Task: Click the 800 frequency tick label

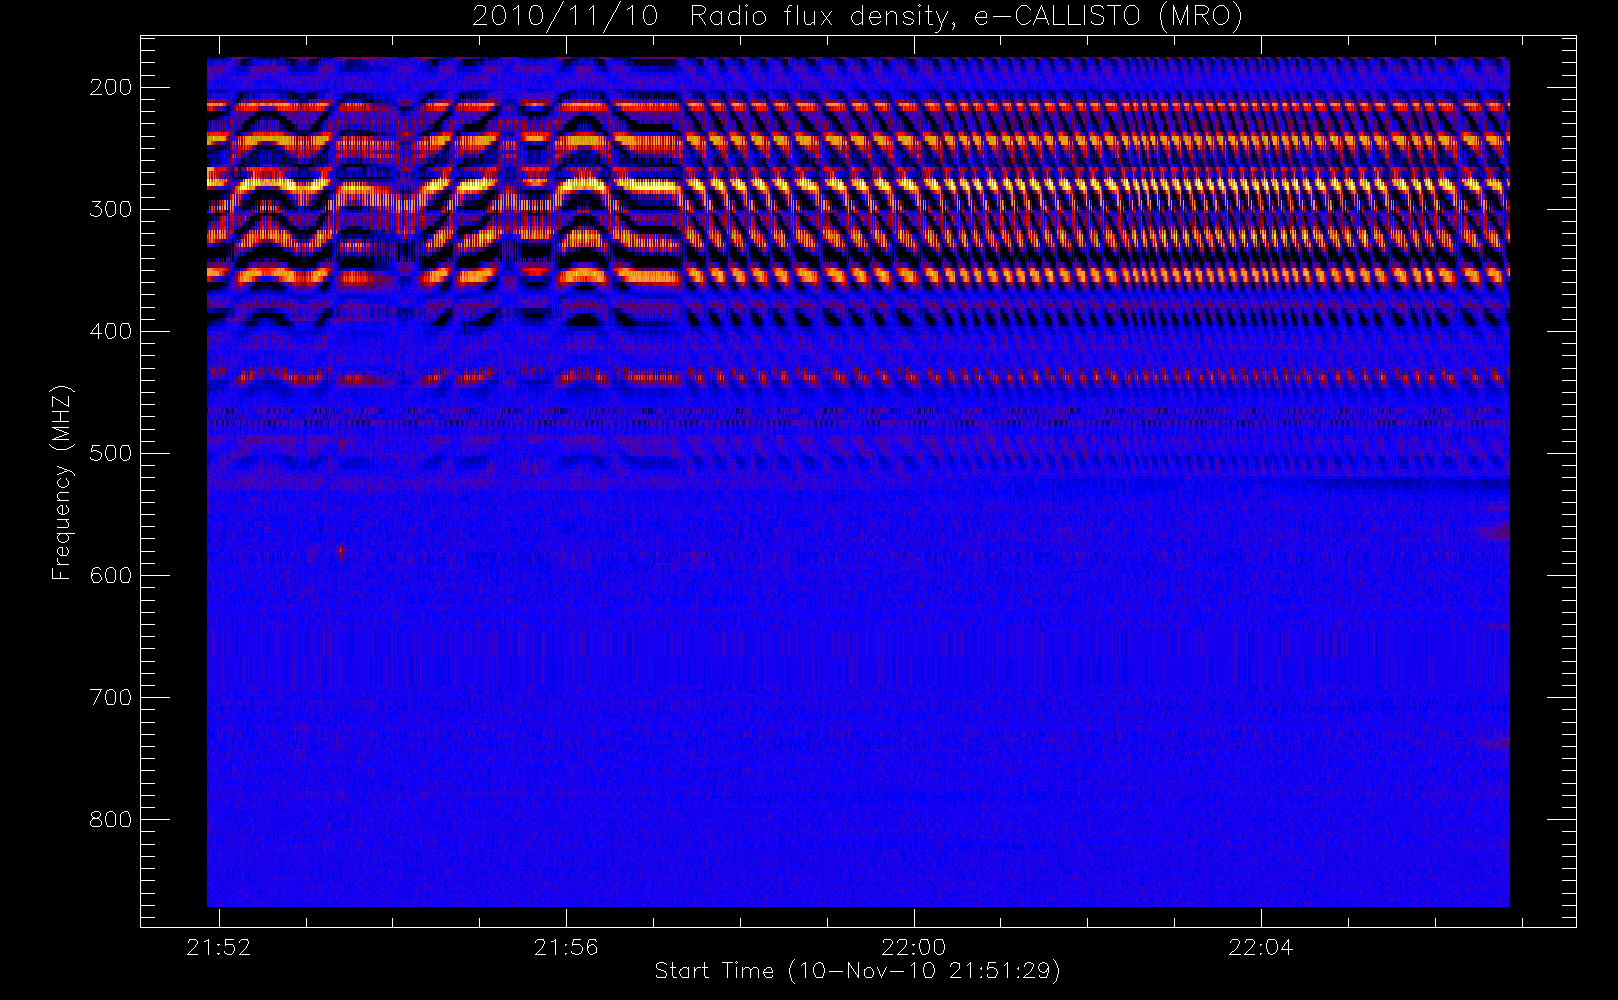Action: coord(110,819)
